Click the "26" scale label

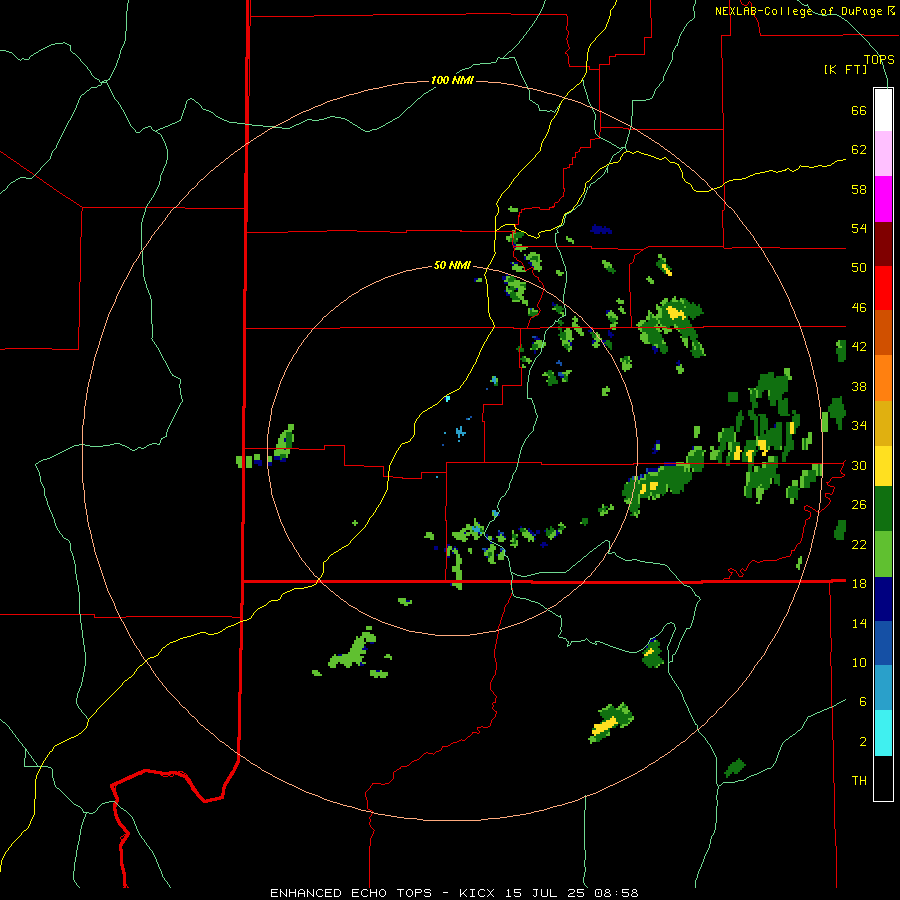coord(859,505)
